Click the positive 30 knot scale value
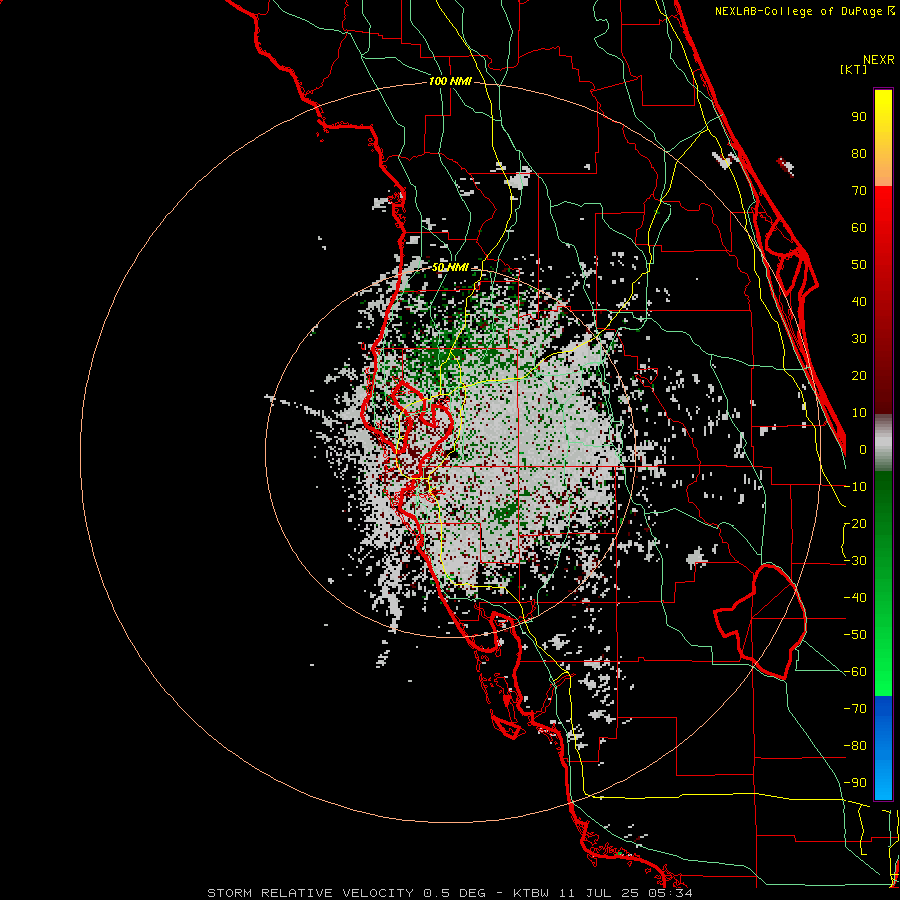900x900 pixels. [x=859, y=339]
